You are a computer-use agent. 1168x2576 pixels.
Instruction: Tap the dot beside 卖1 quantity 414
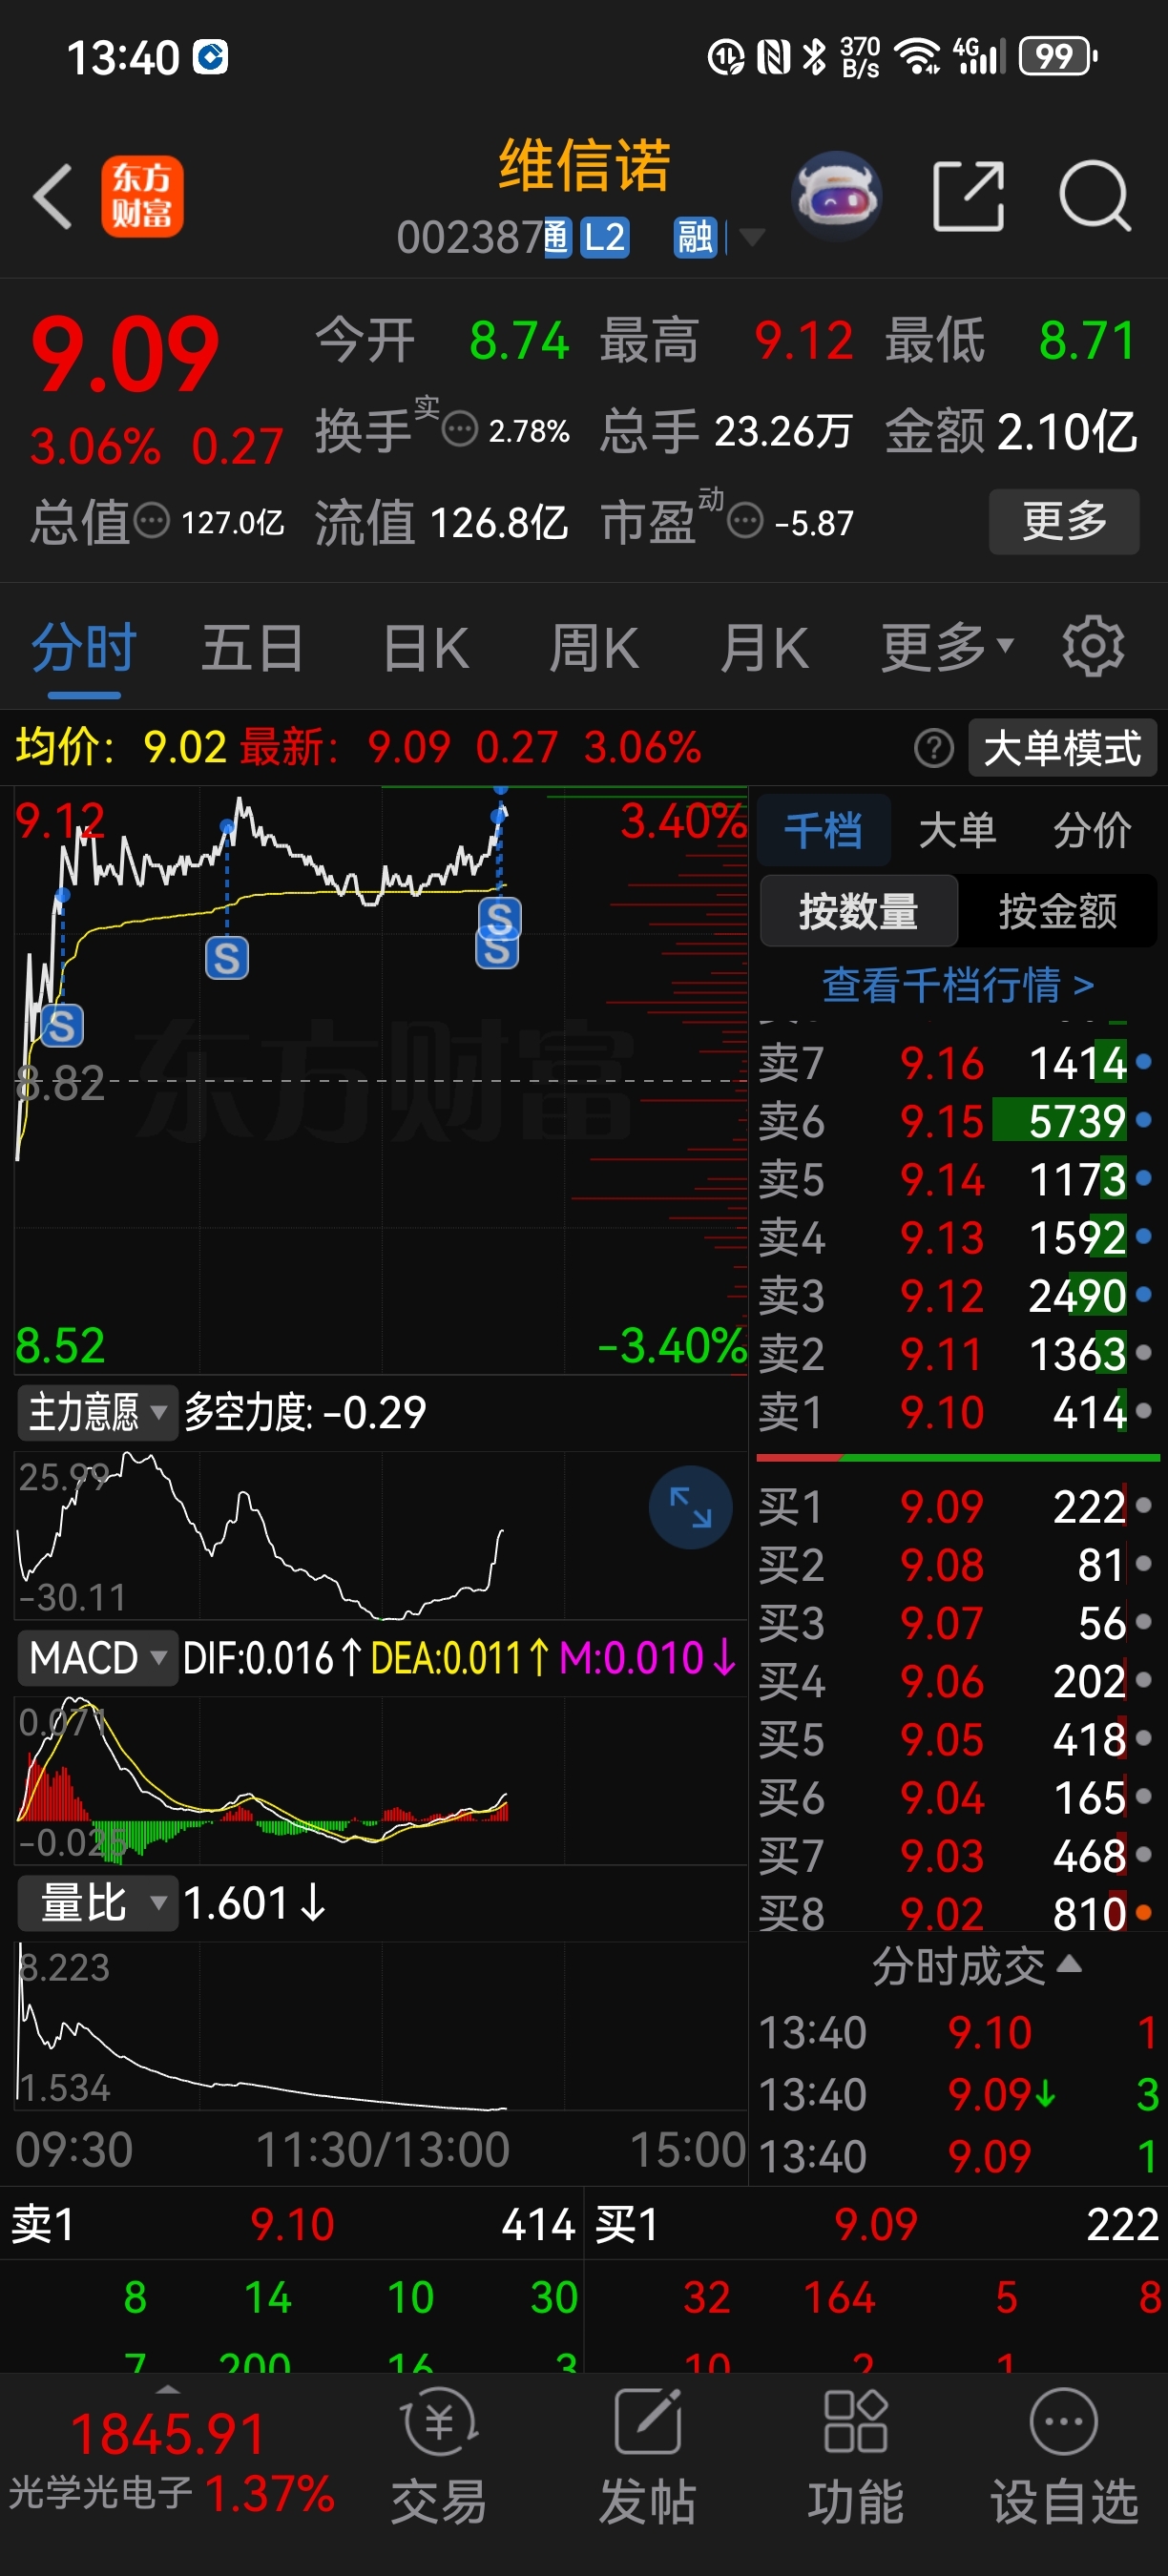click(x=1144, y=1411)
